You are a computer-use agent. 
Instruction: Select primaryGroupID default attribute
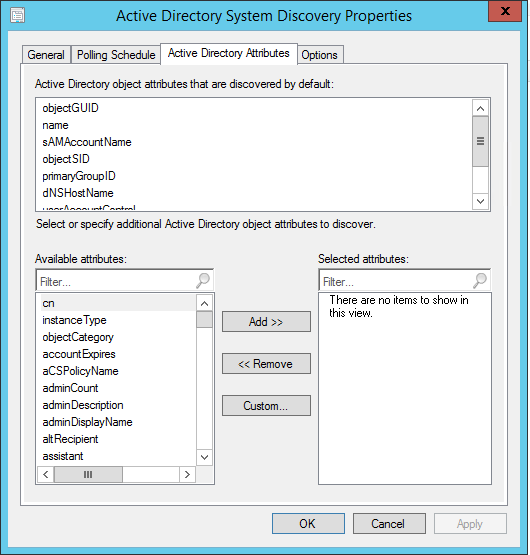point(79,176)
